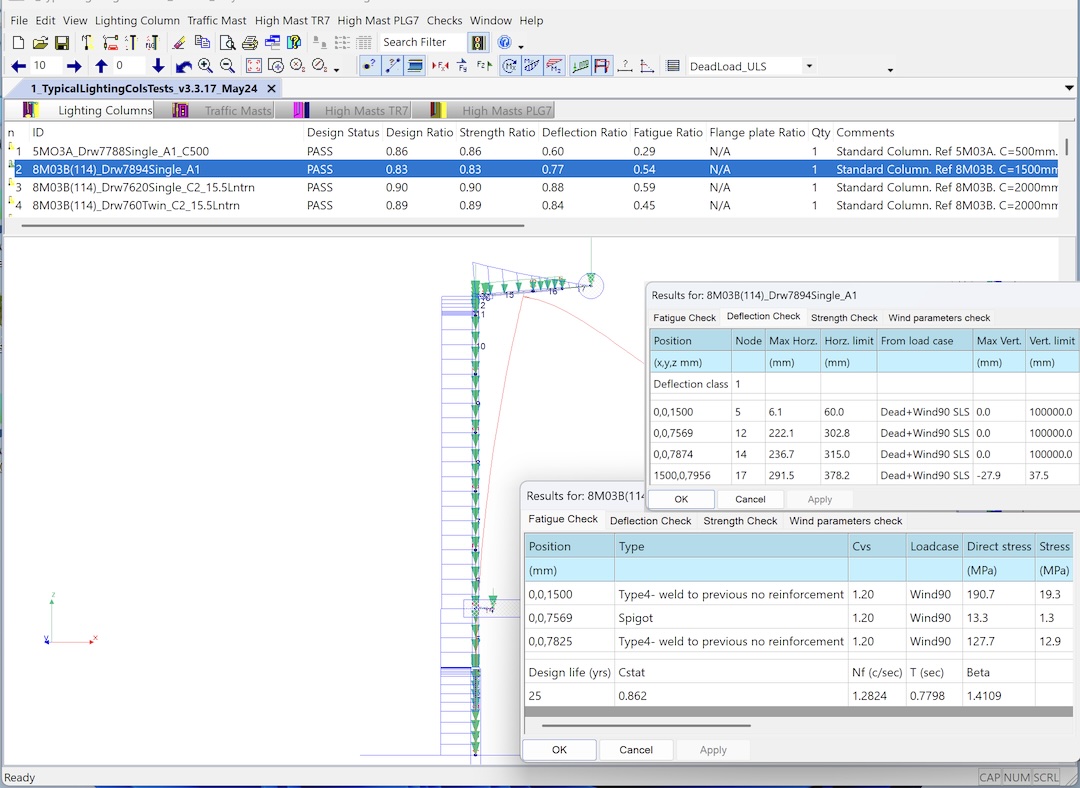Expand the document tabs list arrow
Image resolution: width=1080 pixels, height=788 pixels.
(x=1069, y=88)
